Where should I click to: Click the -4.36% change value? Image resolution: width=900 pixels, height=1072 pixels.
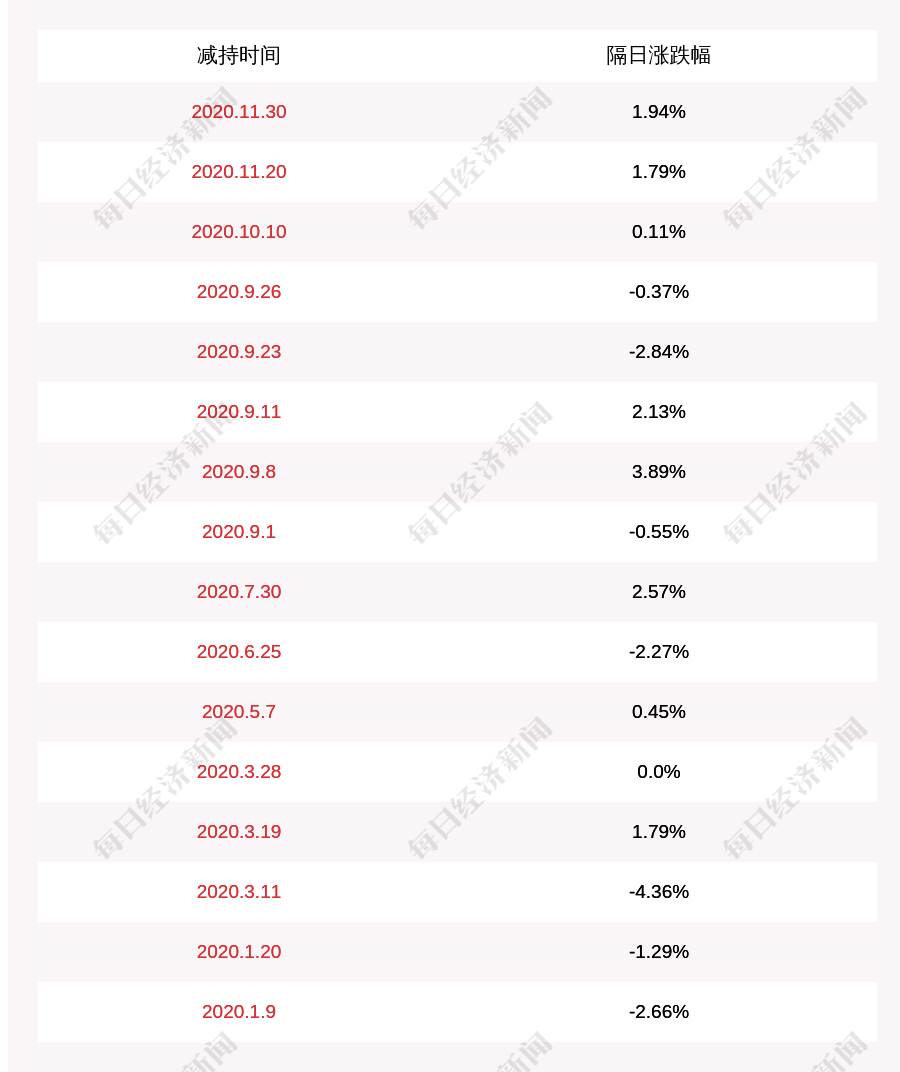659,892
